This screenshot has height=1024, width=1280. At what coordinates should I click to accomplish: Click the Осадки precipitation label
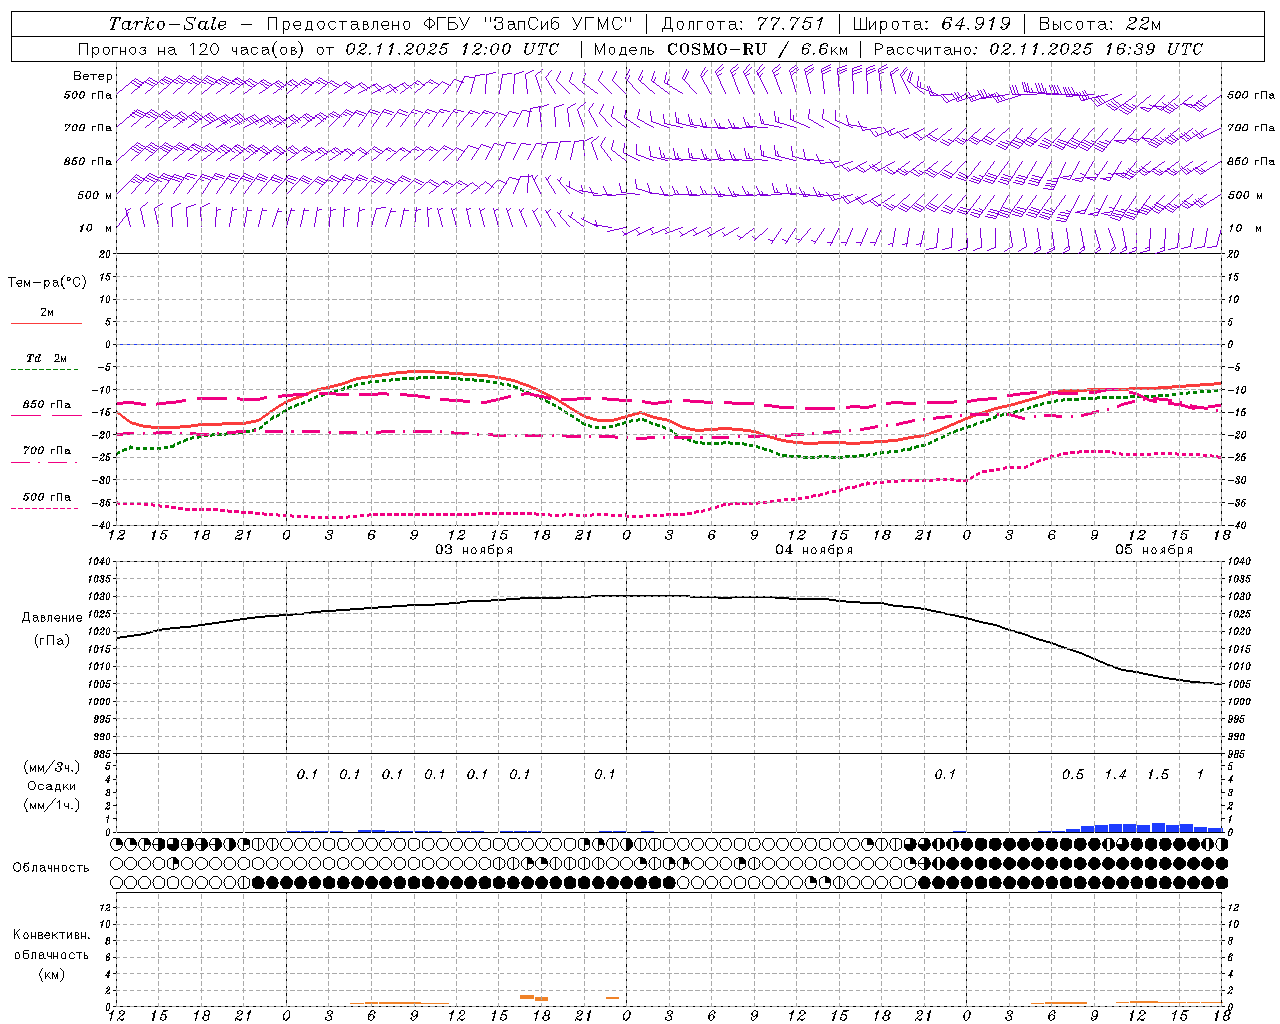(52, 786)
